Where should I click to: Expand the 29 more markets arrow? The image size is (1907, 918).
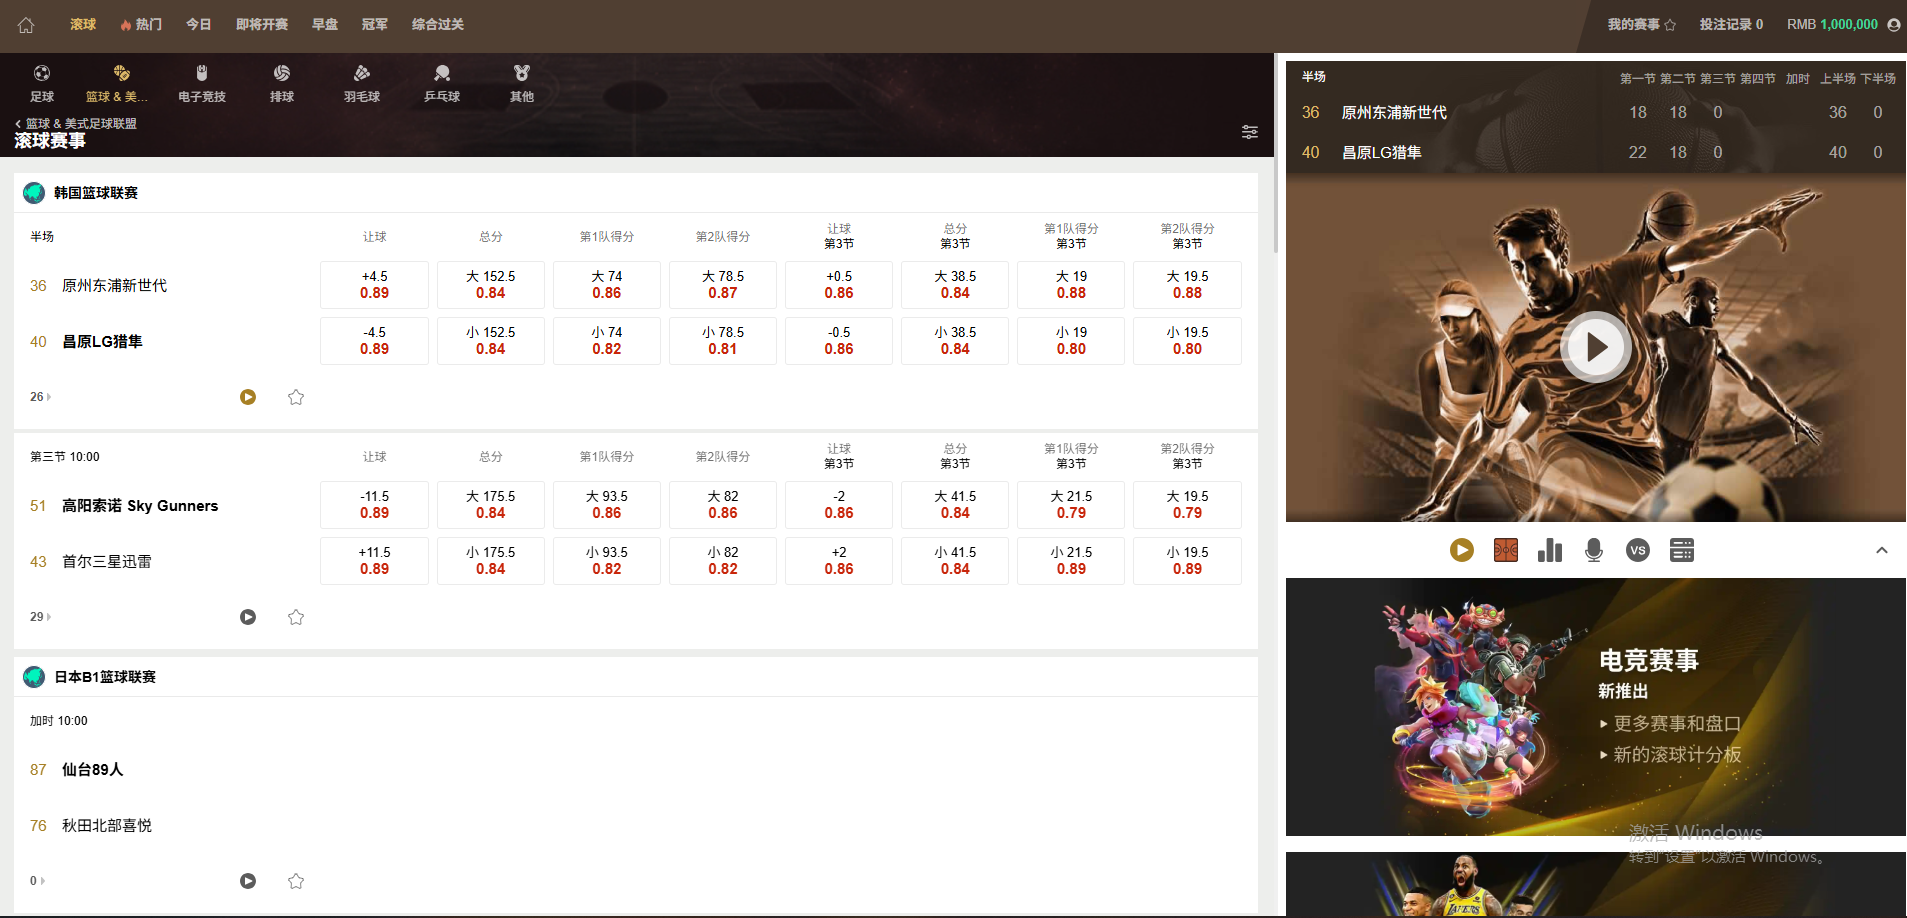pos(40,617)
